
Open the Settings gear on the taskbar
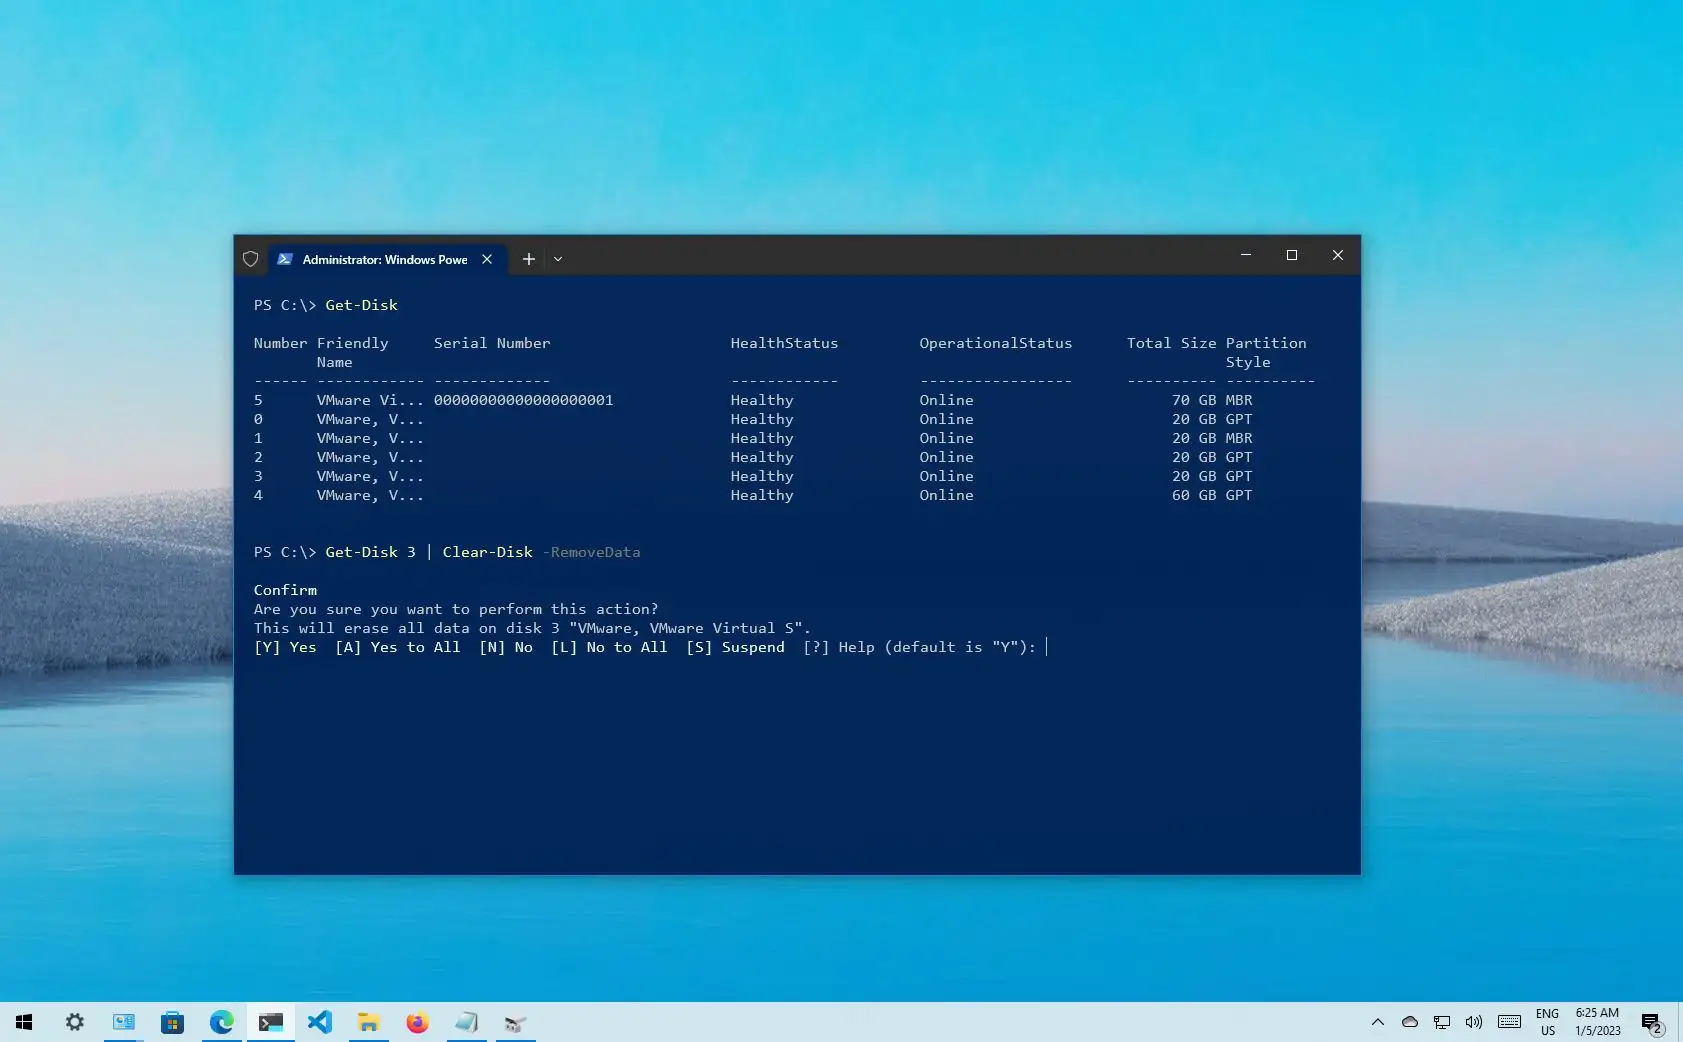pos(75,1022)
